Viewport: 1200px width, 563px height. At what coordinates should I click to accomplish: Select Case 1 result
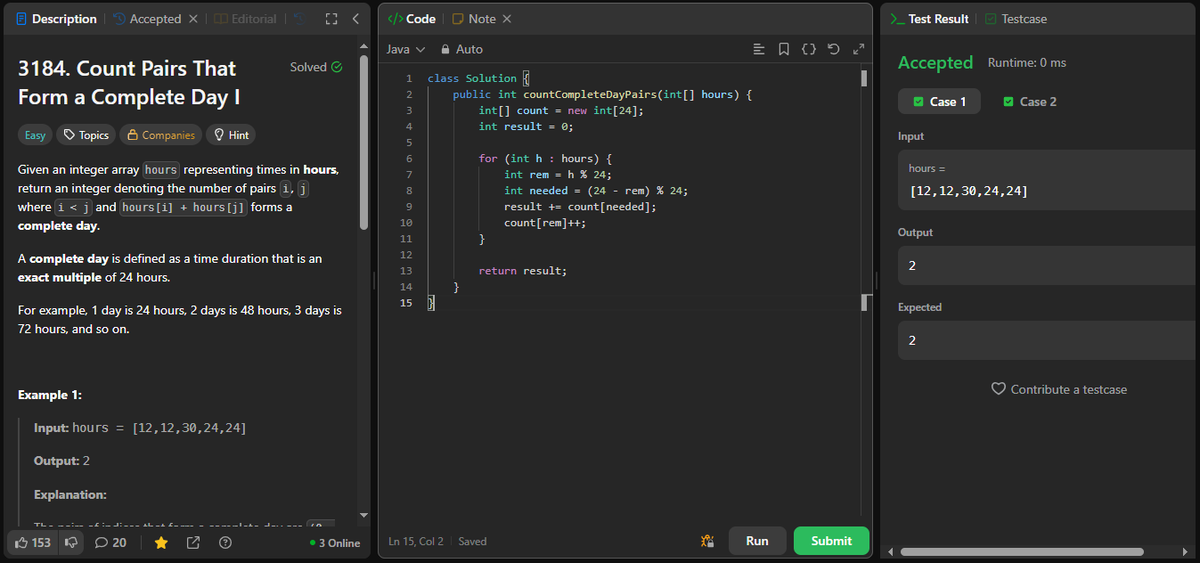pos(939,101)
